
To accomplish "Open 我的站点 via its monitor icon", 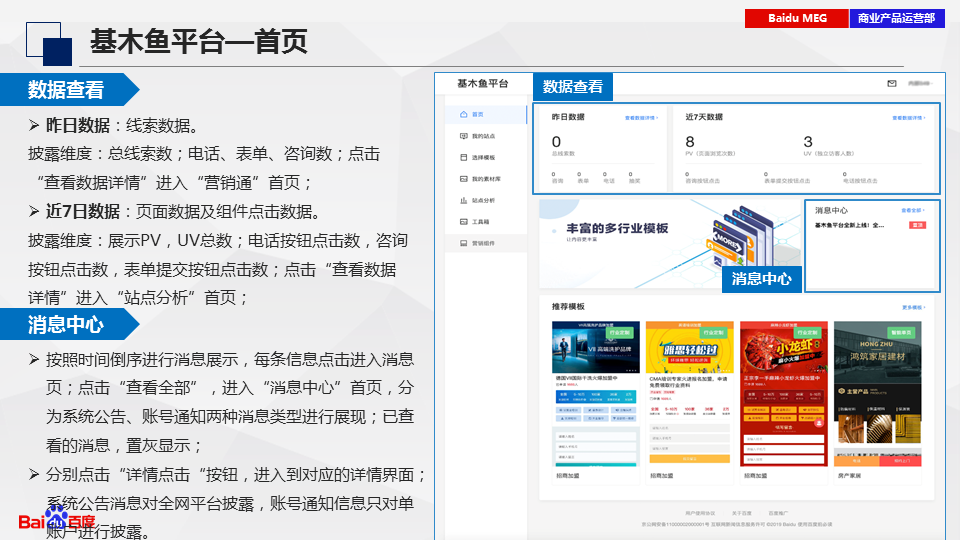I will click(x=463, y=136).
